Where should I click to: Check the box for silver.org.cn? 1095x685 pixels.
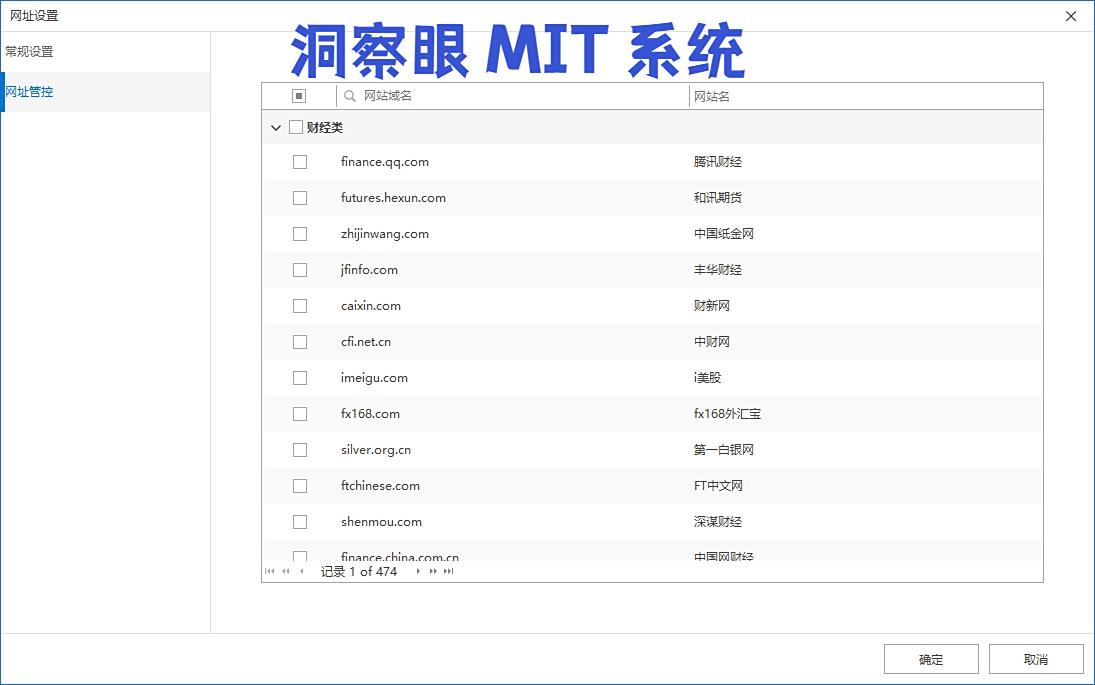point(300,450)
